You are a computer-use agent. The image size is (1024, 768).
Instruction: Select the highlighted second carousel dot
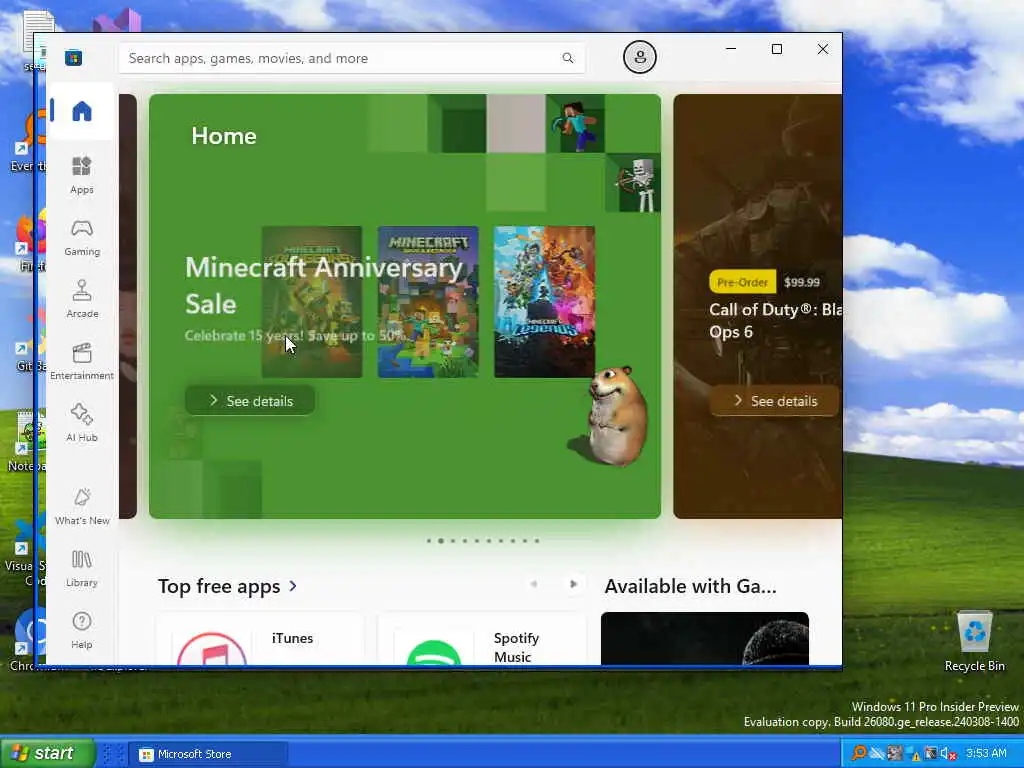coord(441,541)
